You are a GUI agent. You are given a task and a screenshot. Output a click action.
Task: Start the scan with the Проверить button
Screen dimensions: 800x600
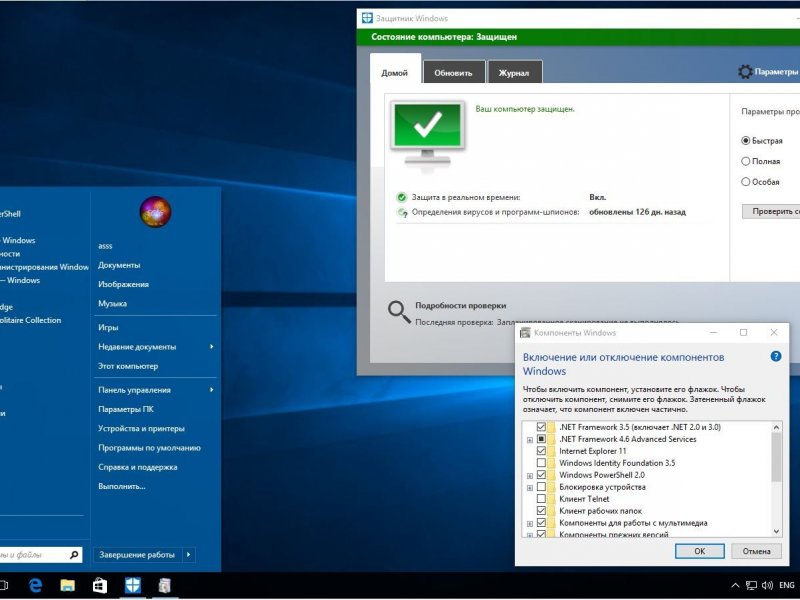point(771,211)
